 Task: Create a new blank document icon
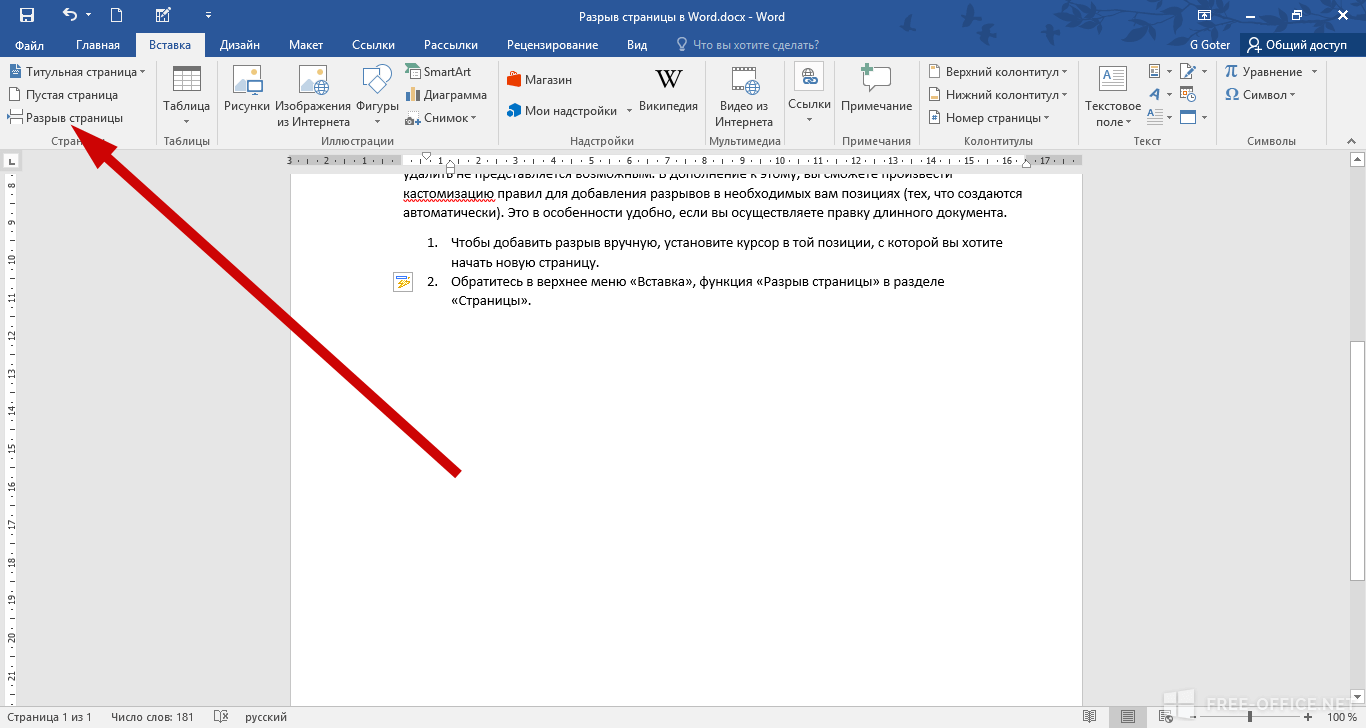point(117,15)
